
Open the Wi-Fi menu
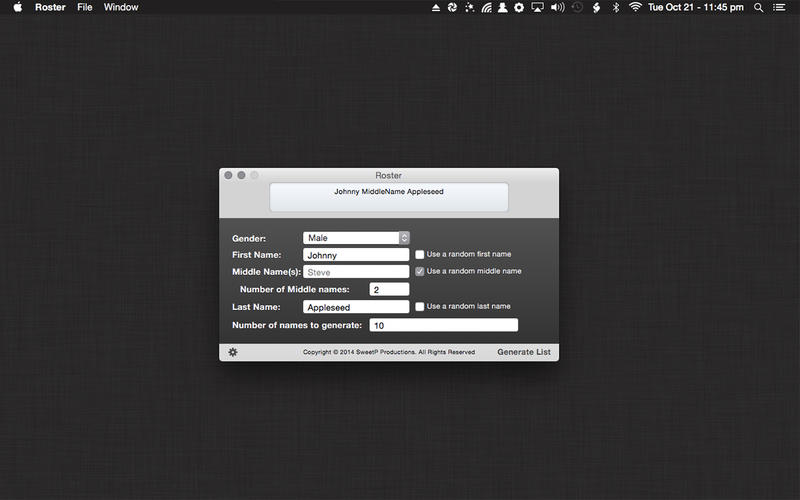coord(635,7)
